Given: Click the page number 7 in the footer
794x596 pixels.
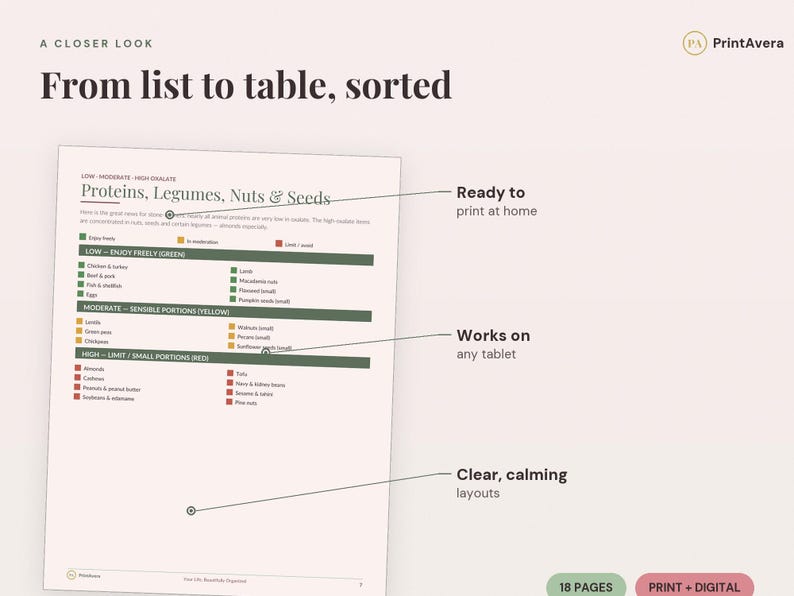Looking at the screenshot, I should click(361, 585).
